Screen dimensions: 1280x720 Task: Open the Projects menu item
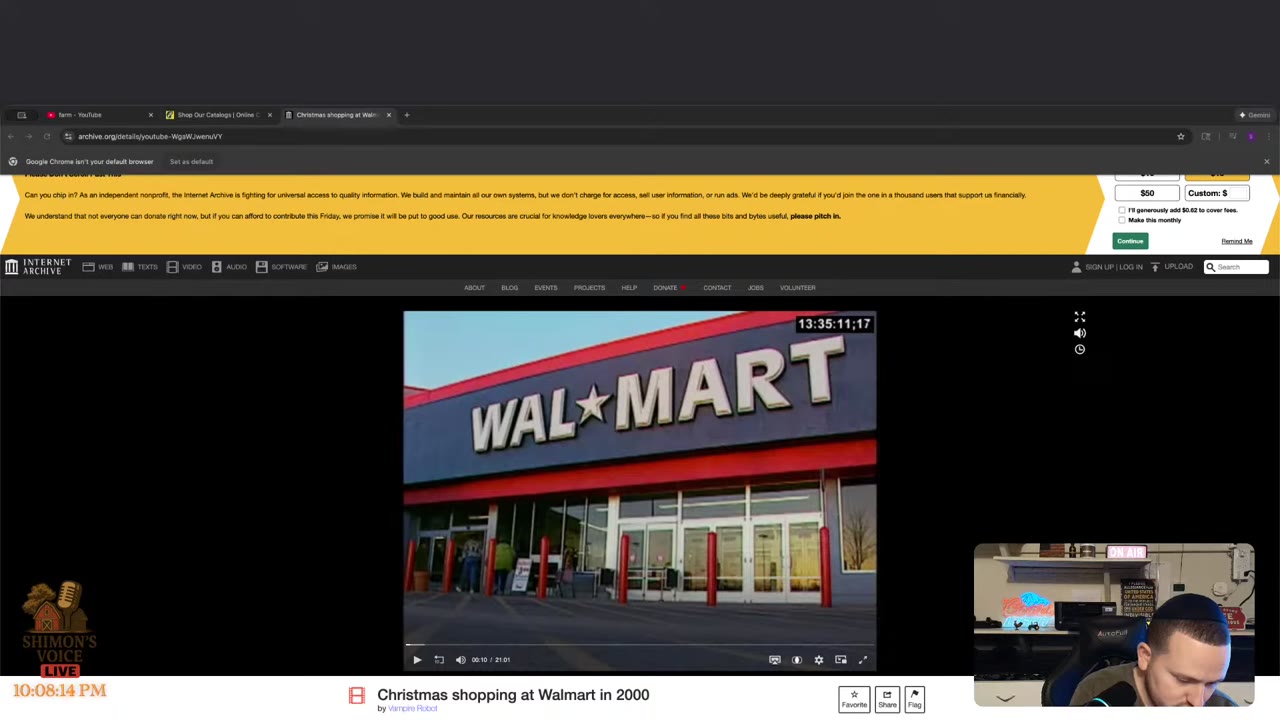point(589,288)
